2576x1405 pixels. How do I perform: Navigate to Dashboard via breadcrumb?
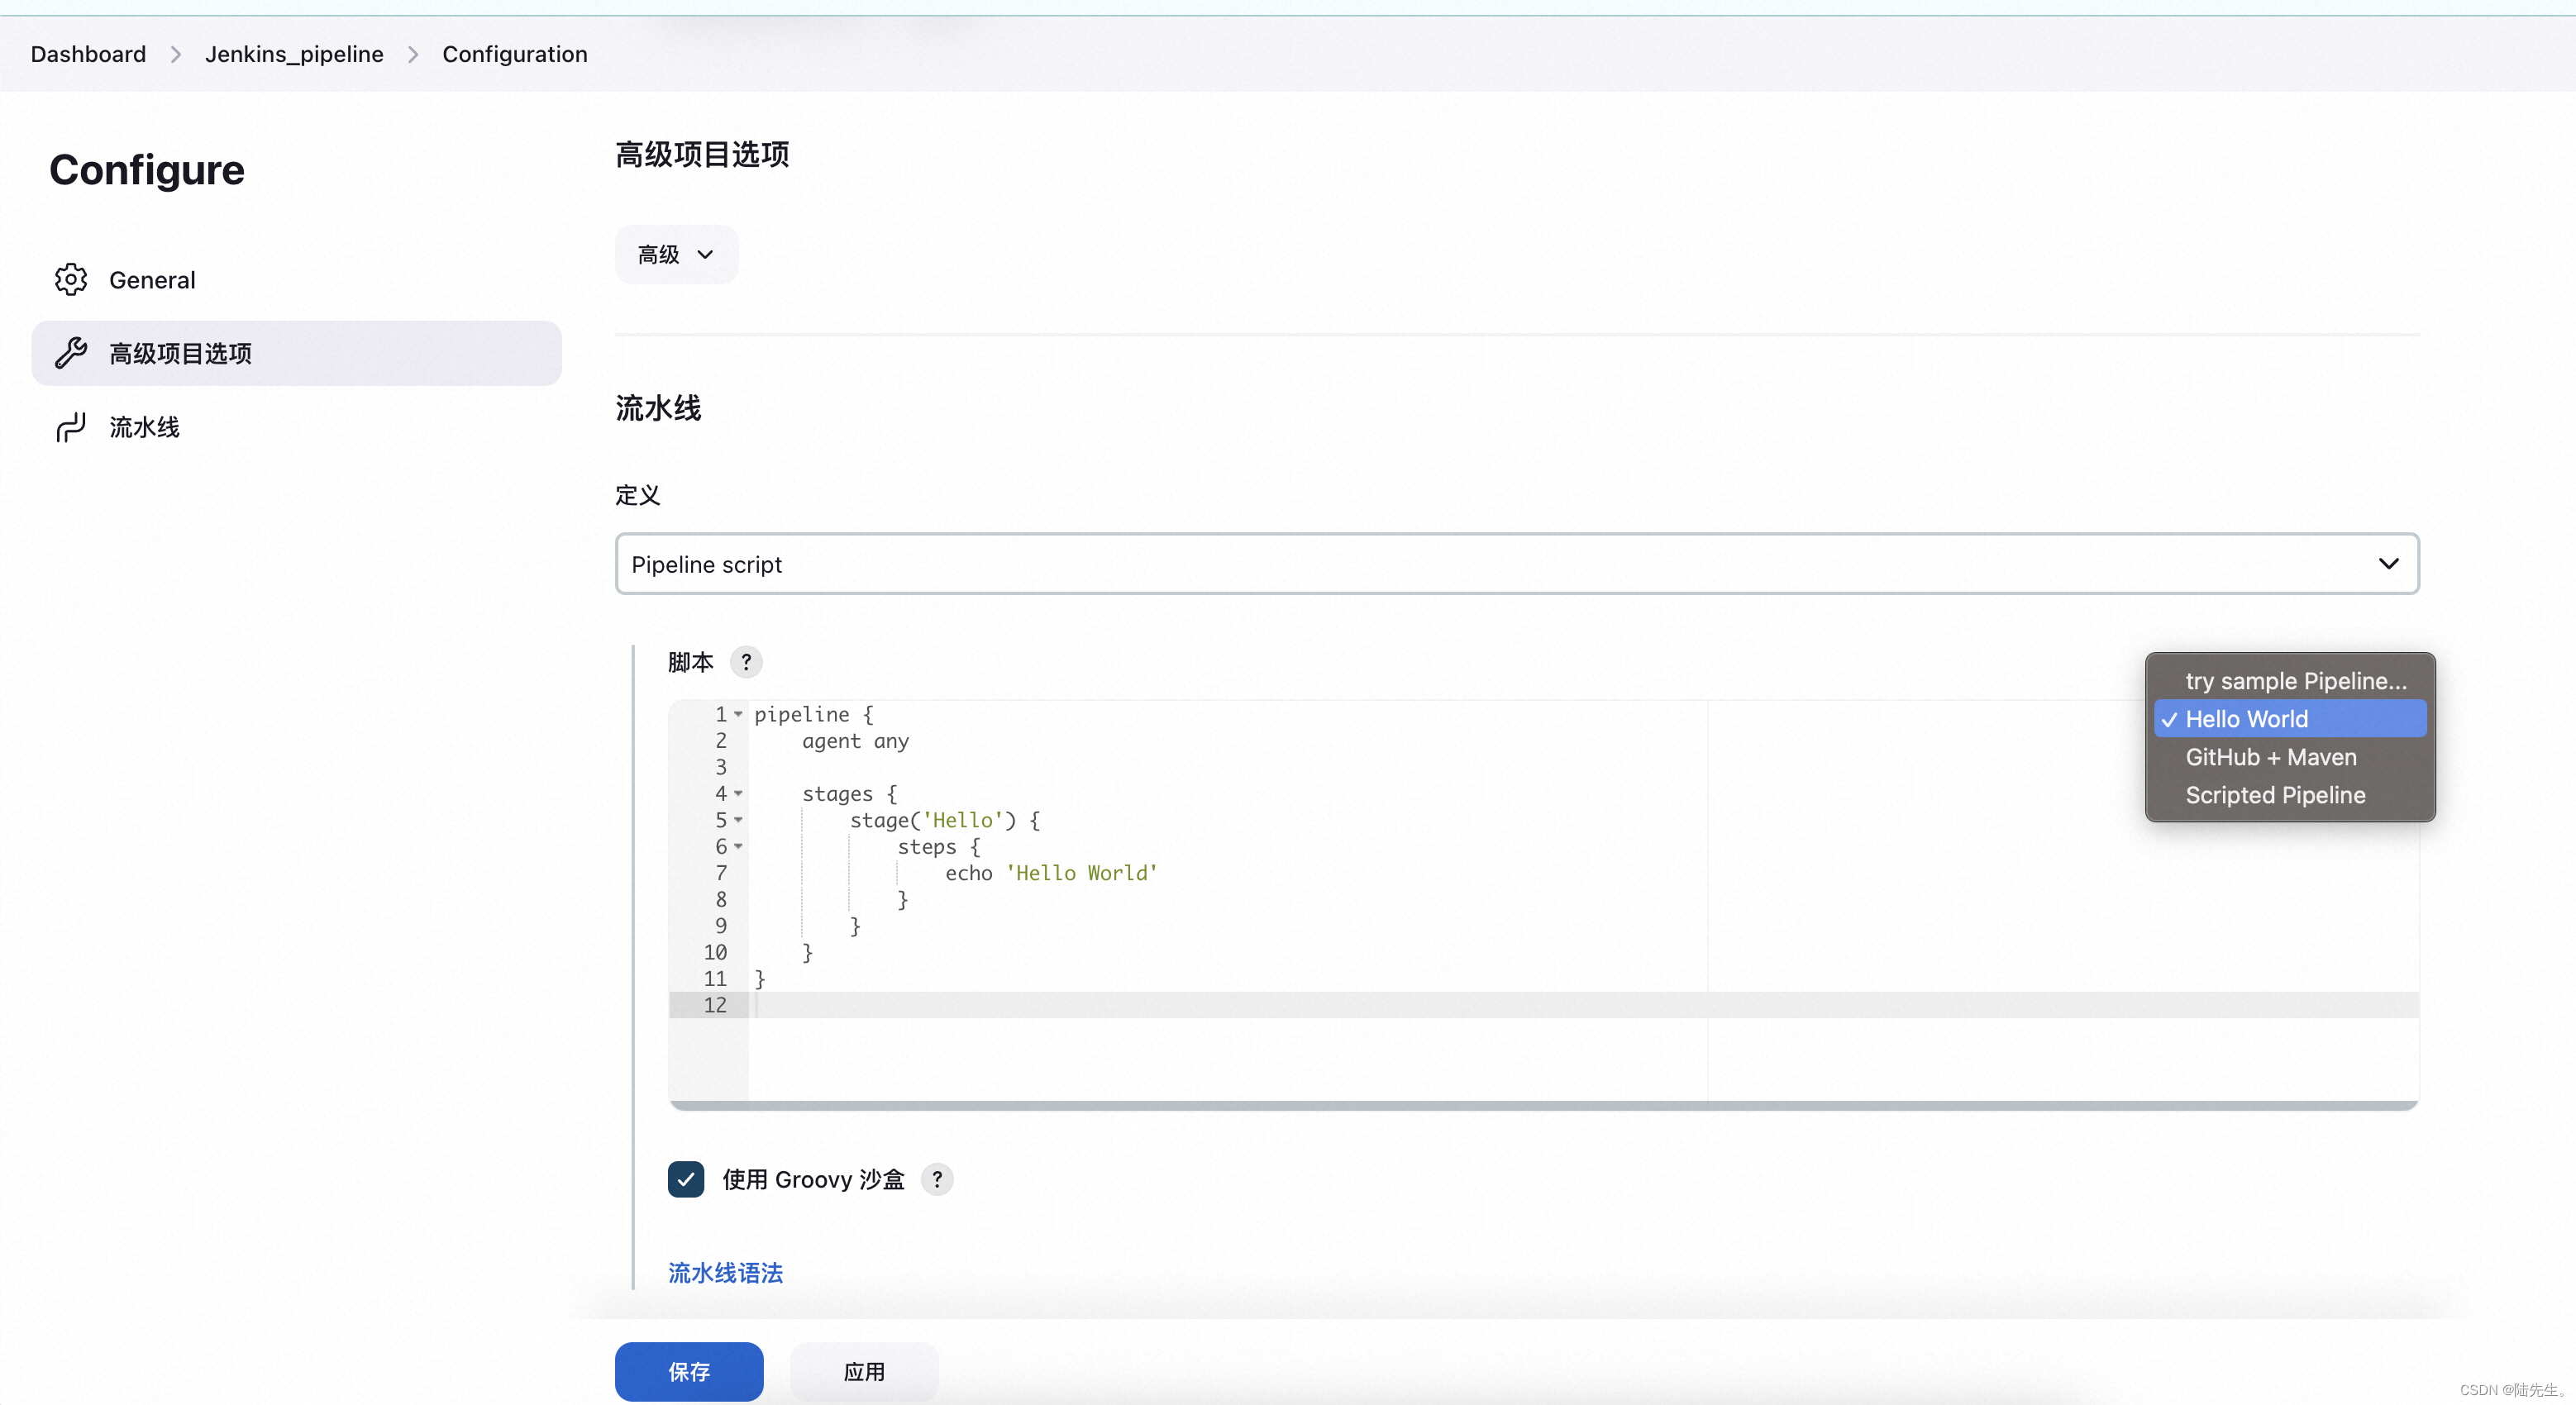tap(87, 54)
